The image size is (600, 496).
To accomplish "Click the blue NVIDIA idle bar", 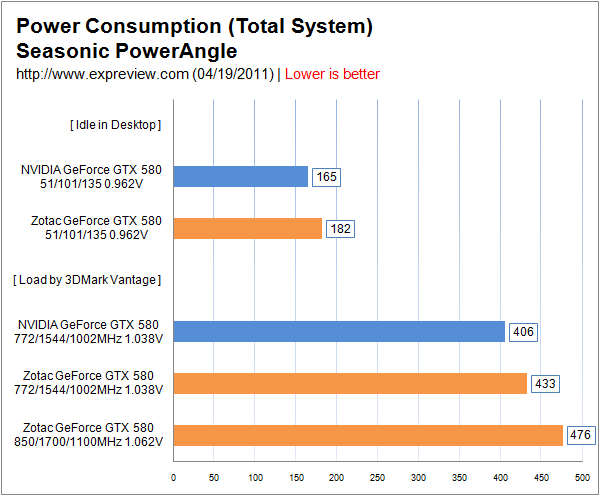I will [240, 177].
